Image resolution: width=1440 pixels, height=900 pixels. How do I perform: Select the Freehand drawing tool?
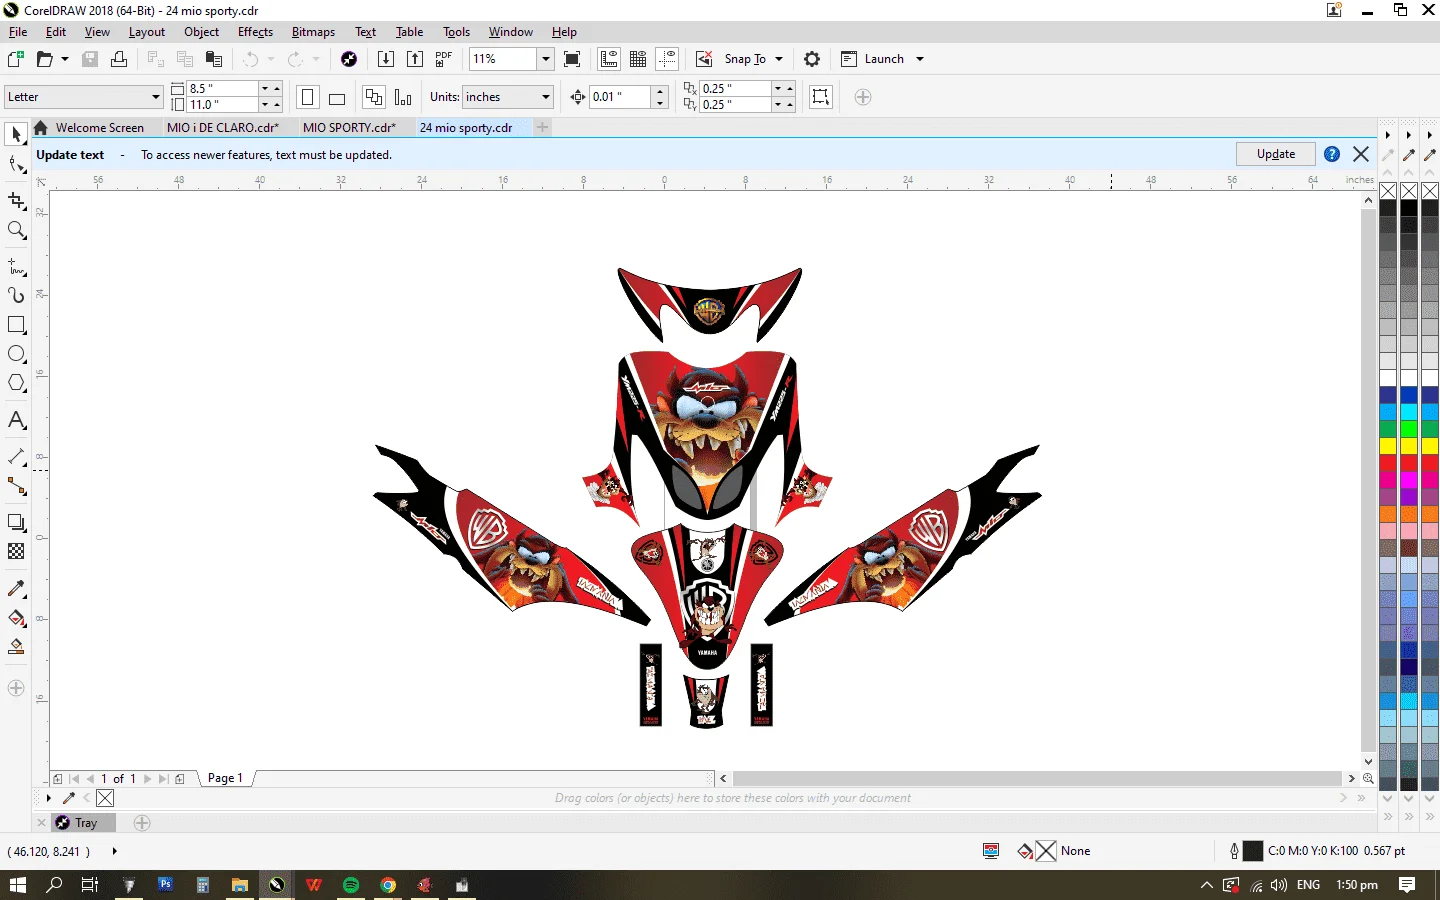[x=16, y=267]
